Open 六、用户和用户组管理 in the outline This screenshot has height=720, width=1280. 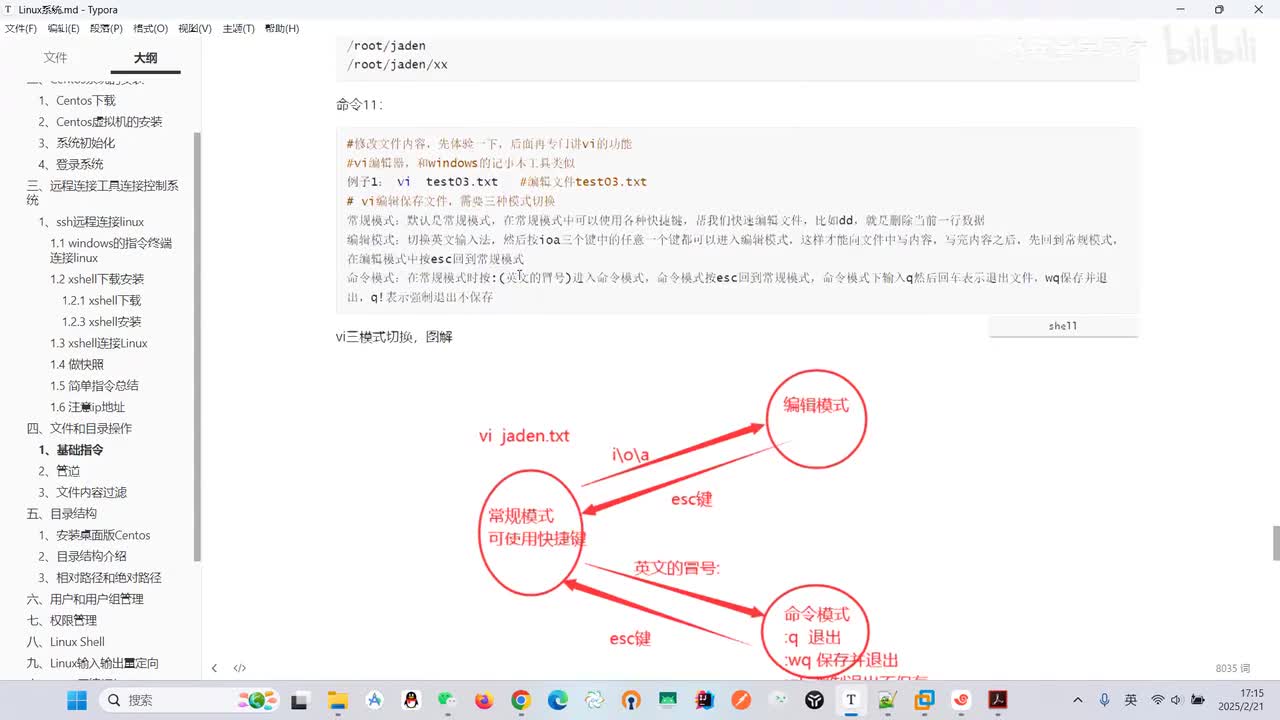pos(85,599)
